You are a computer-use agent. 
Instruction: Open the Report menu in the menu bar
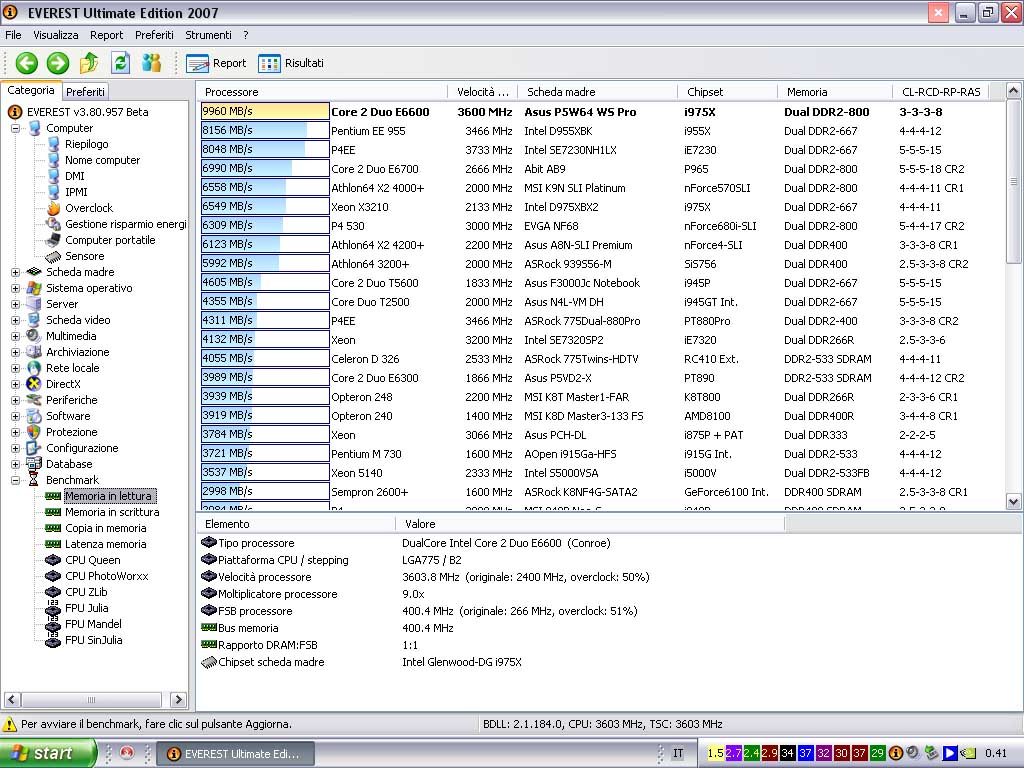tap(106, 35)
